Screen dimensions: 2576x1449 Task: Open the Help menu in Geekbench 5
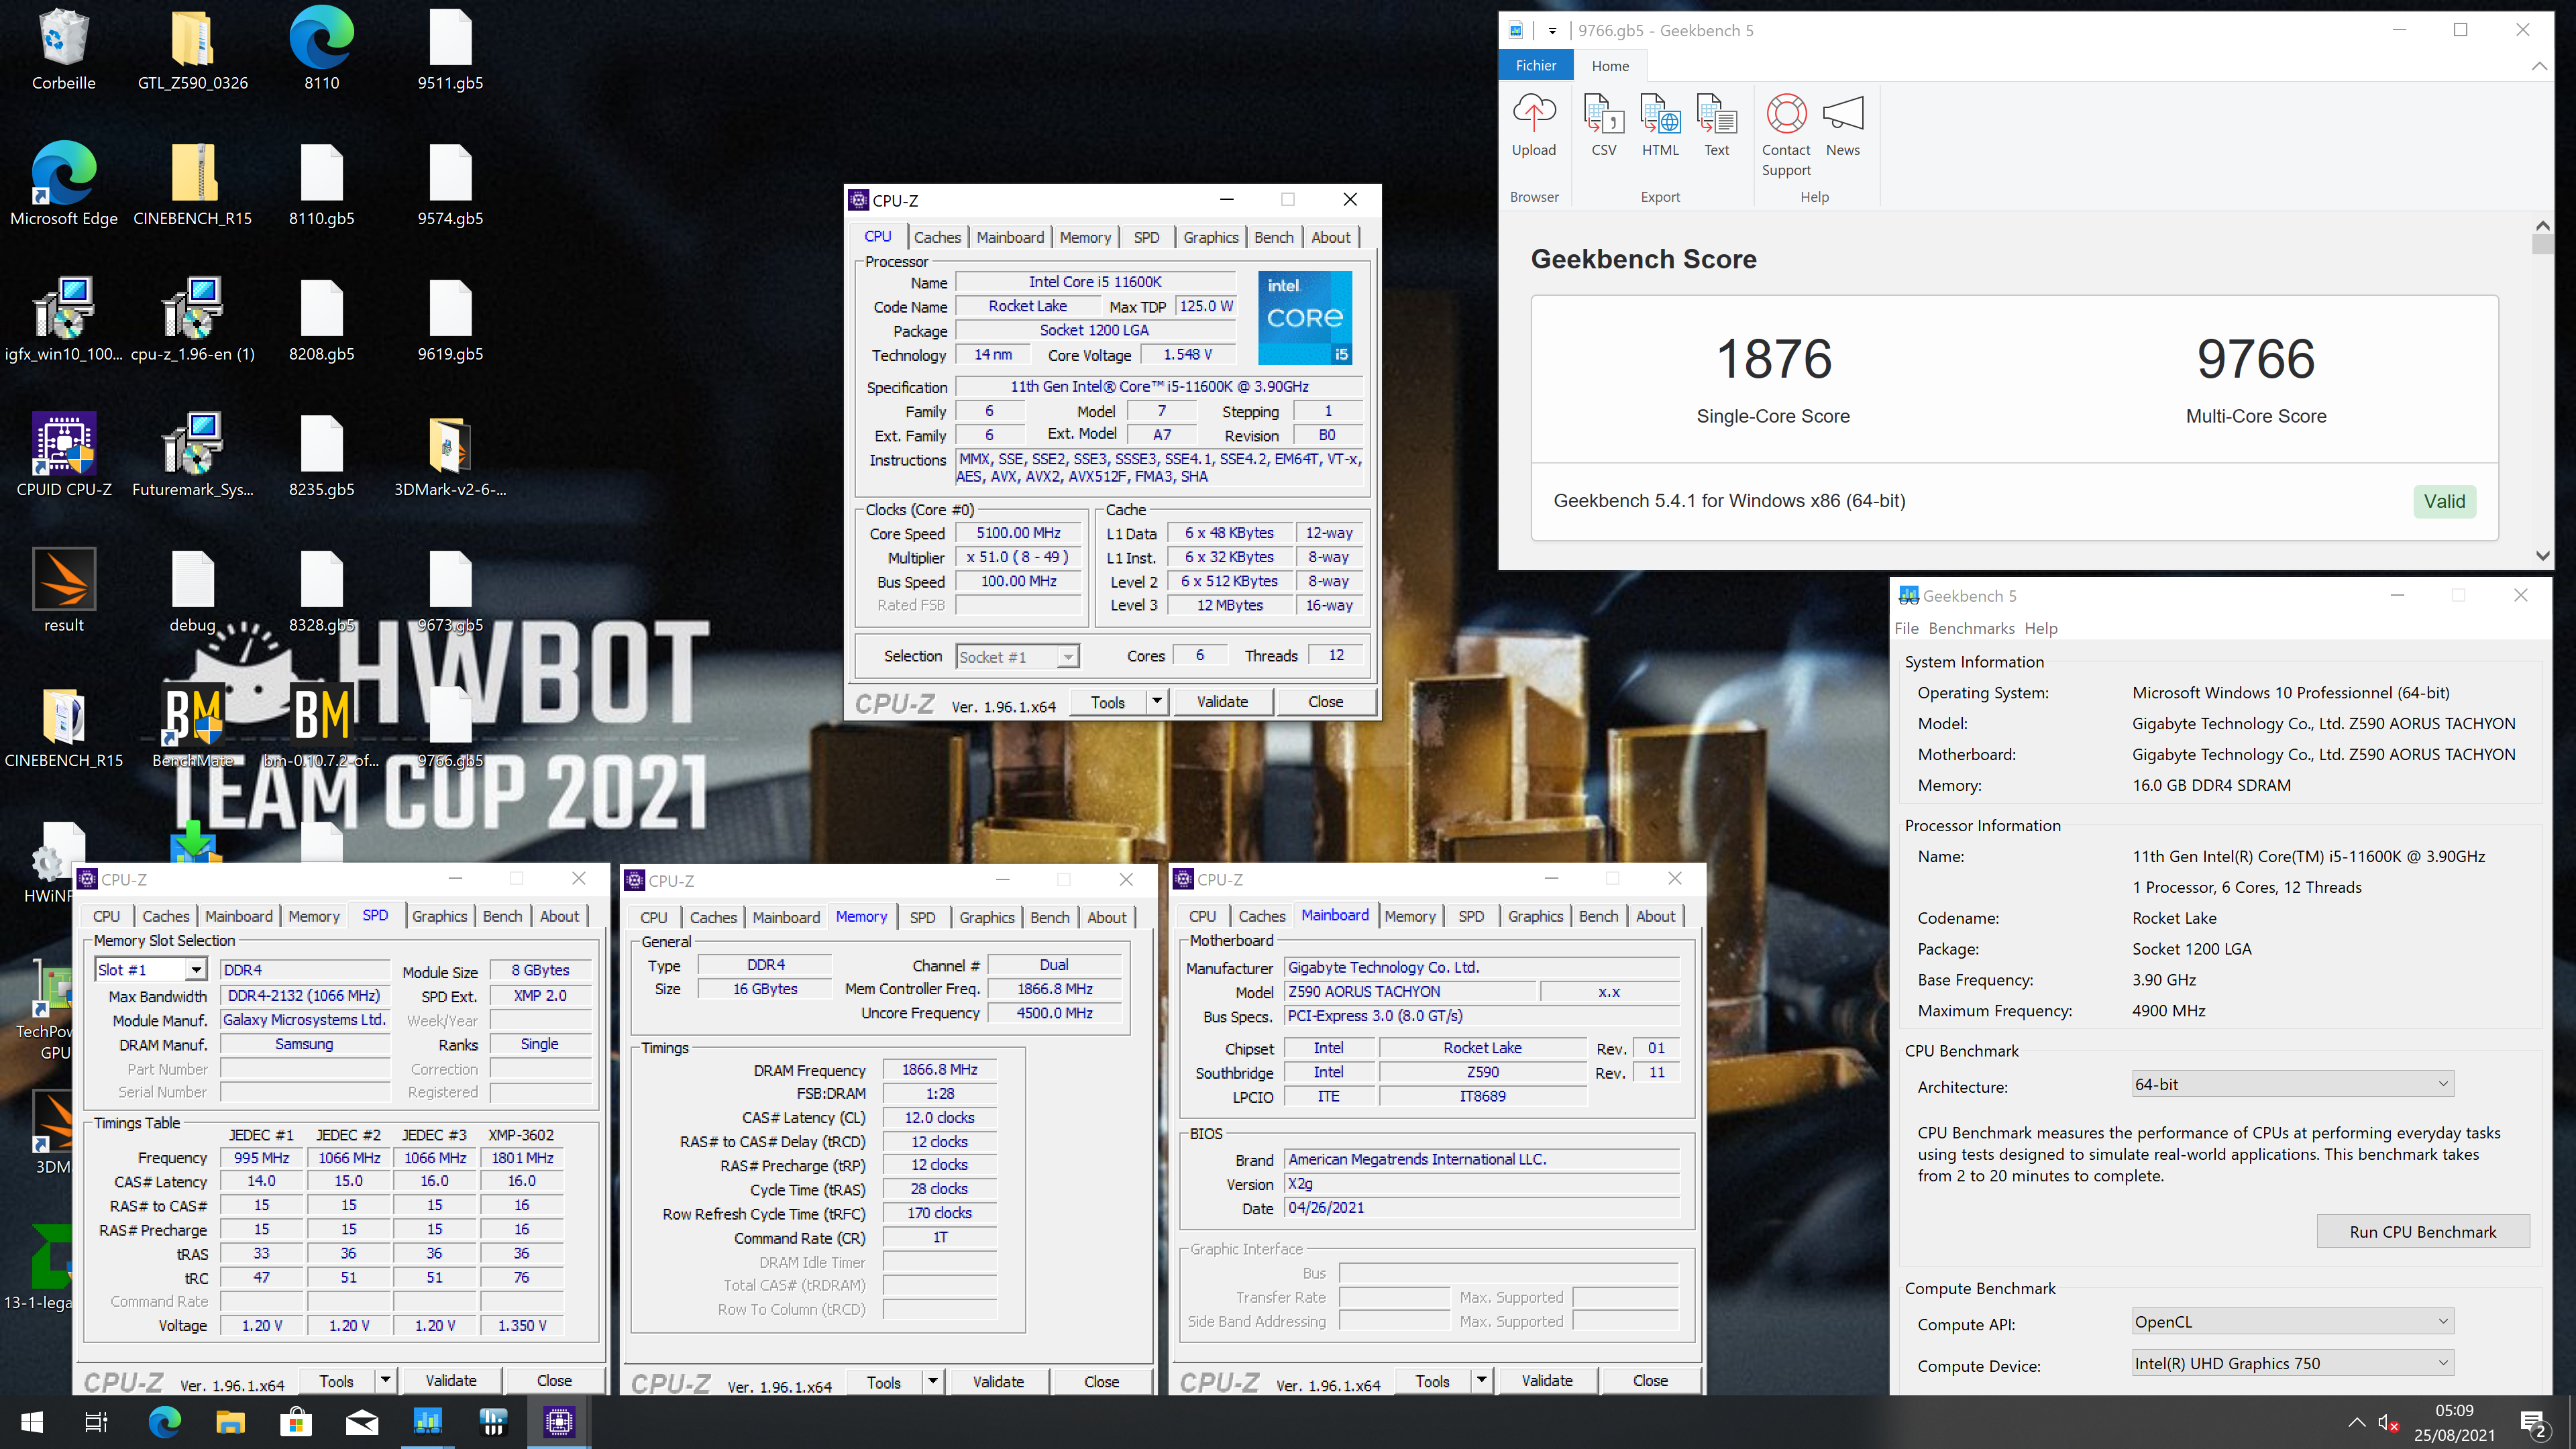(x=2041, y=628)
